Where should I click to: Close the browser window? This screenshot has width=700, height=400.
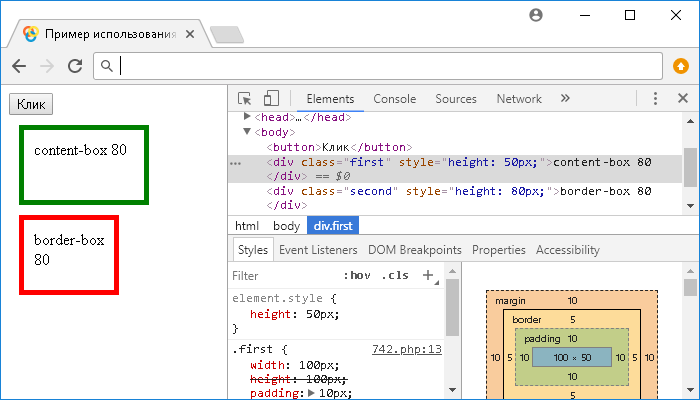[x=675, y=15]
